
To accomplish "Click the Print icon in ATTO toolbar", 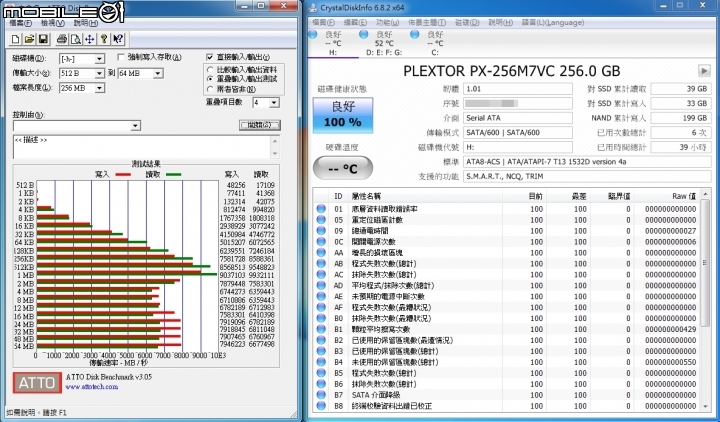I will pyautogui.click(x=62, y=39).
